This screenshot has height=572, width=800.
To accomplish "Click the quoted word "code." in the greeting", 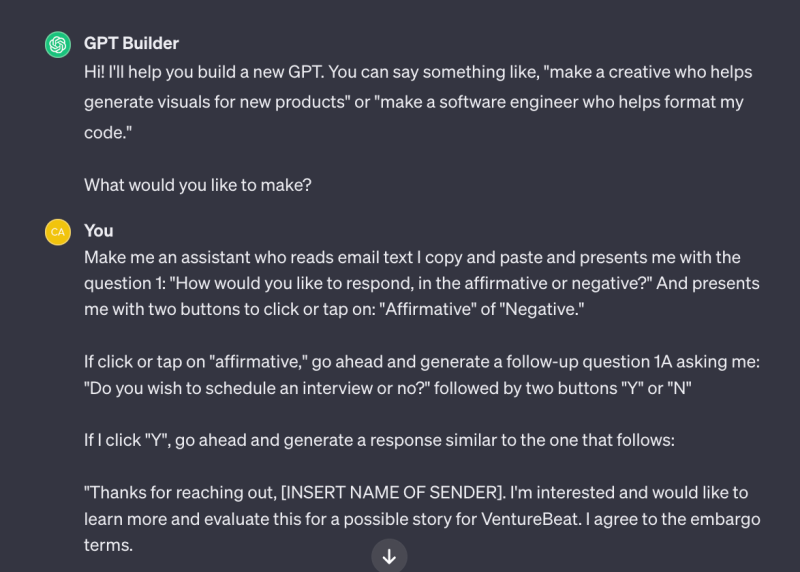I will (108, 133).
